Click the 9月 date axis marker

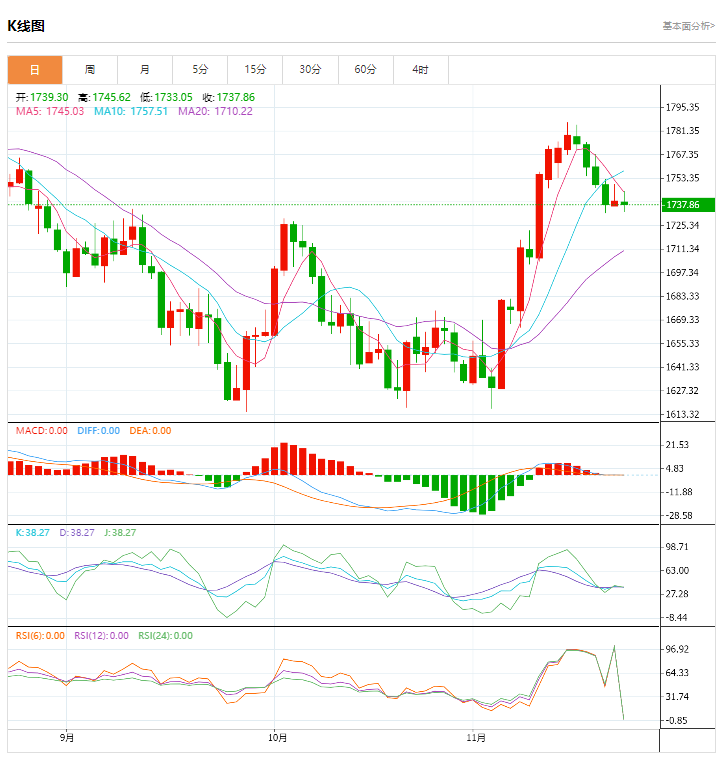67,738
